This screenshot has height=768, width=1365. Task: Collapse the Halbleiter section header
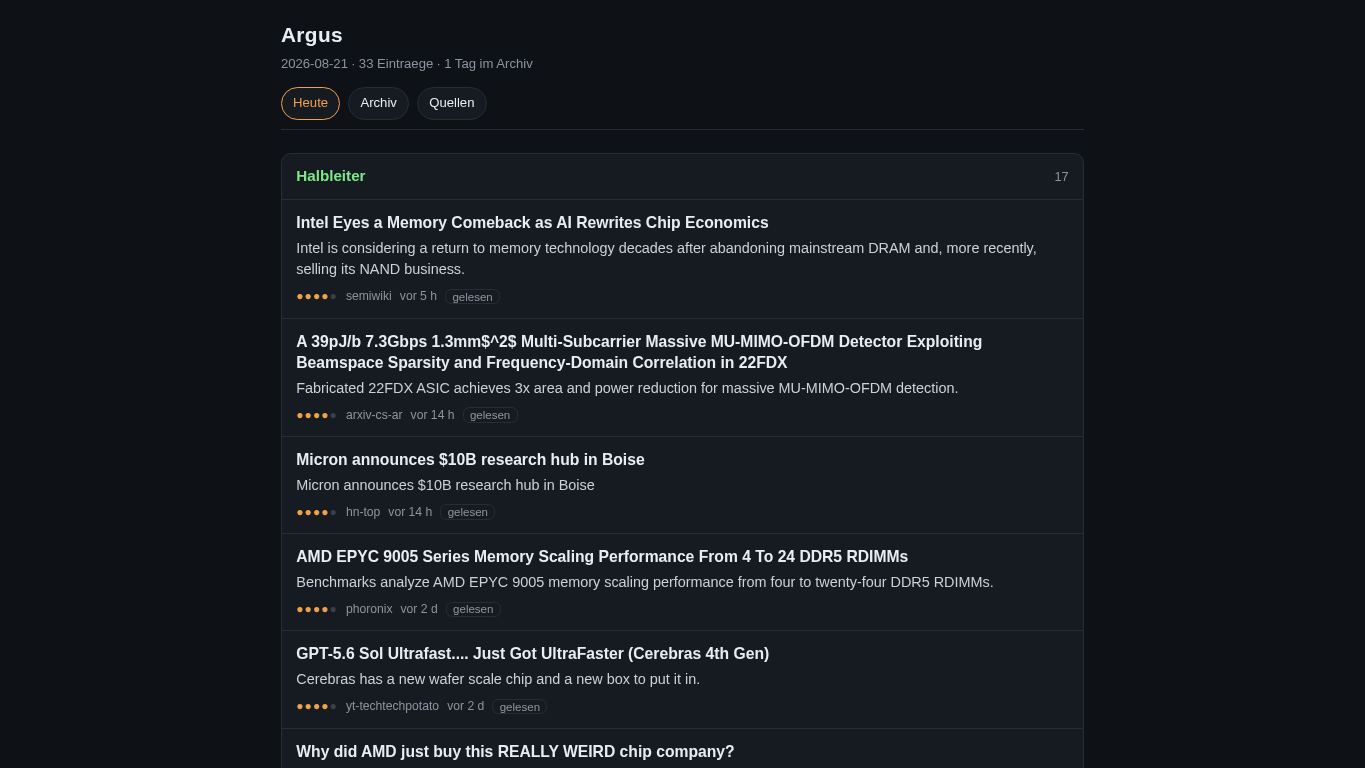tap(682, 176)
